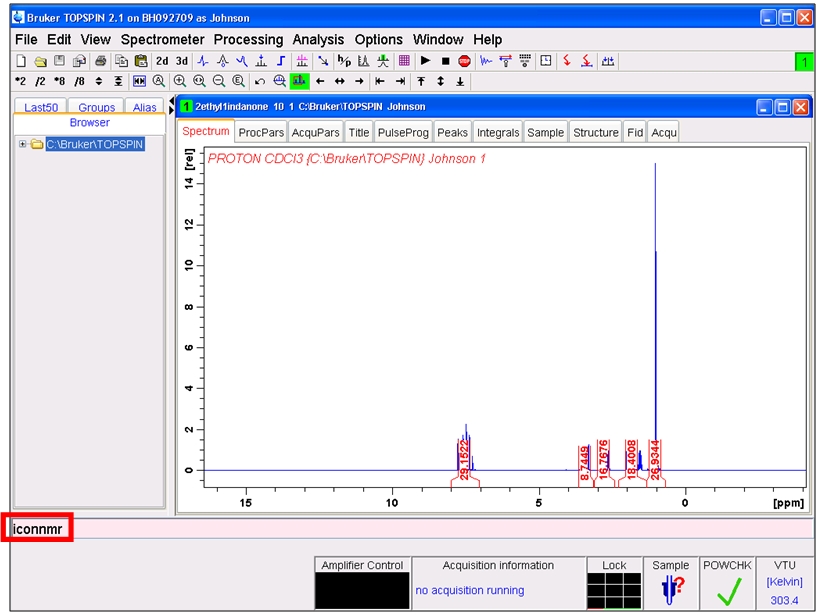The image size is (820, 615).
Task: Shift the spectrum baseline to the top
Action: pos(421,81)
